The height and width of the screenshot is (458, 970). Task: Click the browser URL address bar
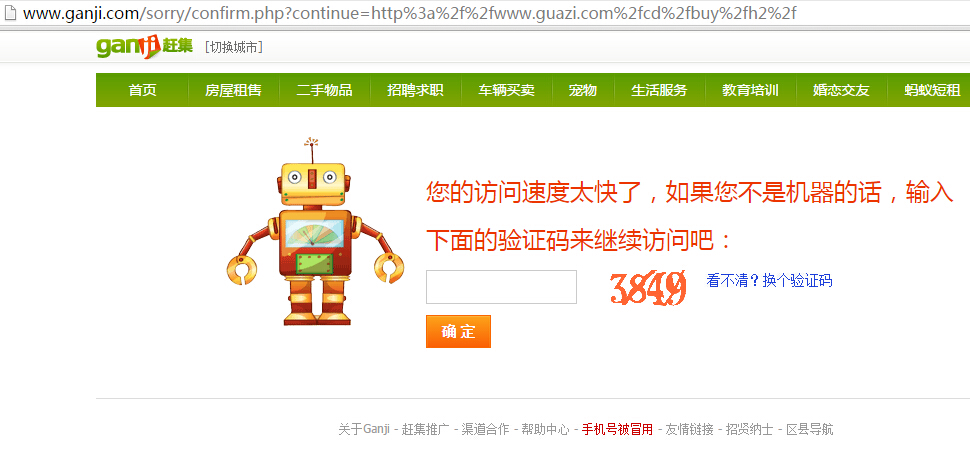485,13
